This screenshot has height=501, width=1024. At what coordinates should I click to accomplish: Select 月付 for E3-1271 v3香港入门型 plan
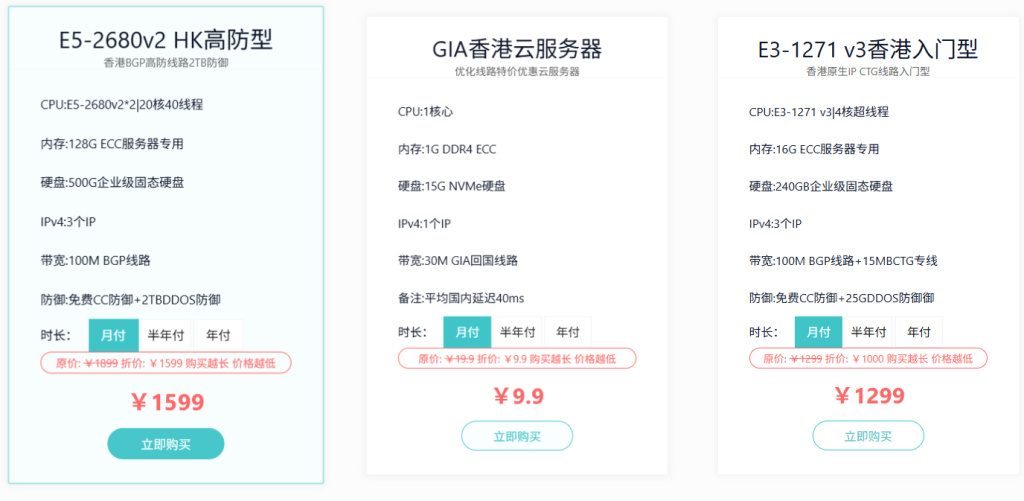pos(819,332)
